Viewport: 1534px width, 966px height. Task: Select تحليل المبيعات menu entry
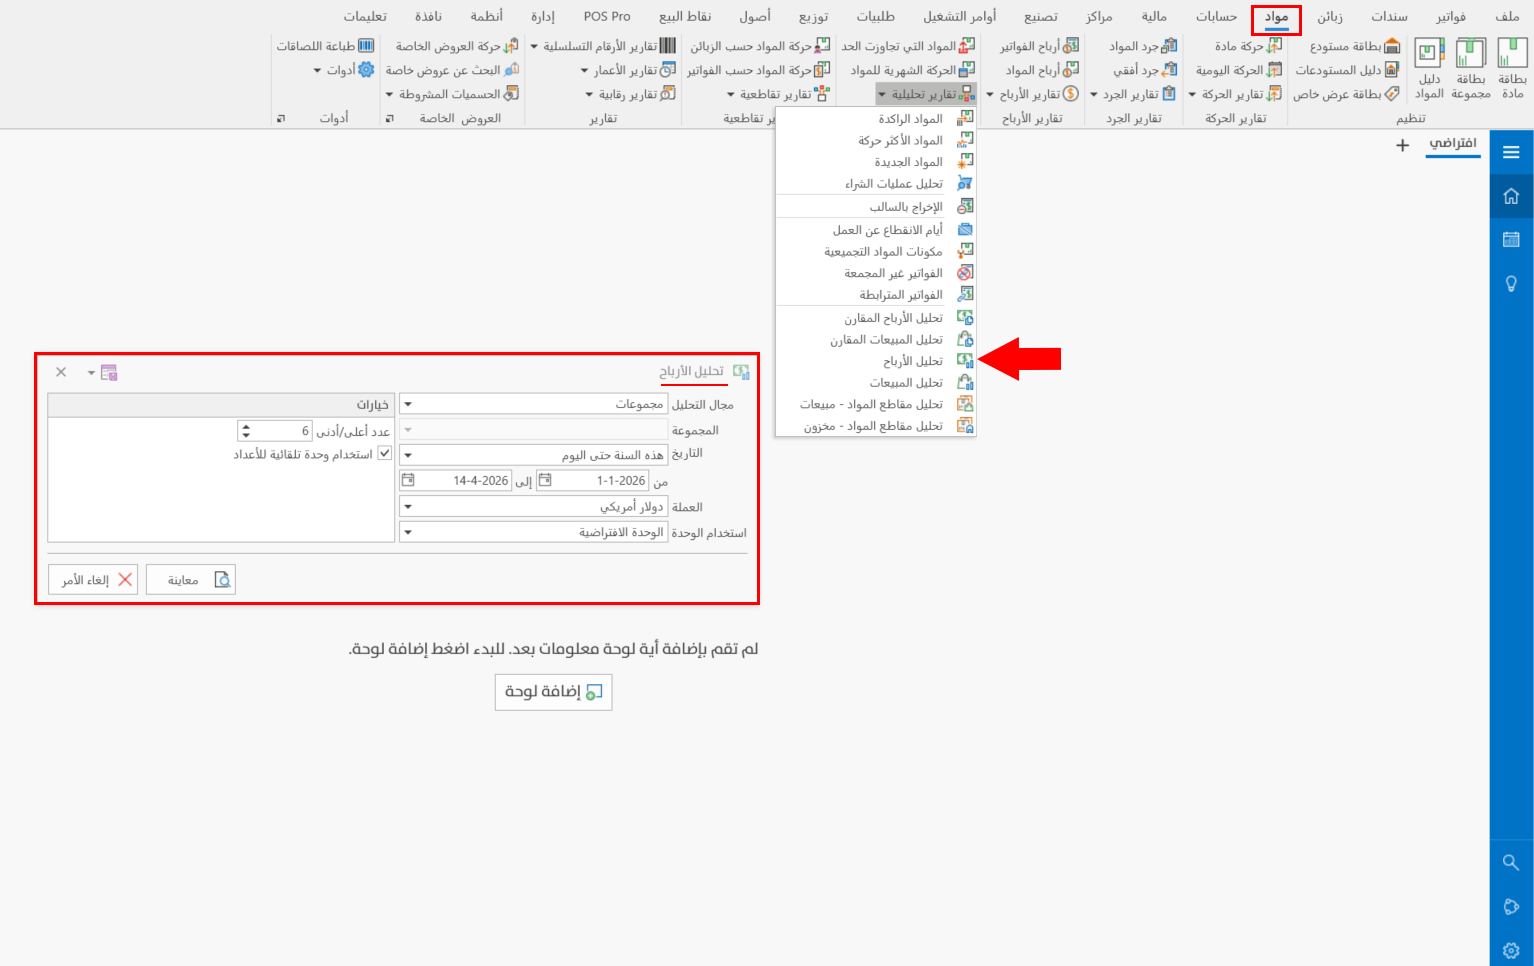[x=876, y=383]
